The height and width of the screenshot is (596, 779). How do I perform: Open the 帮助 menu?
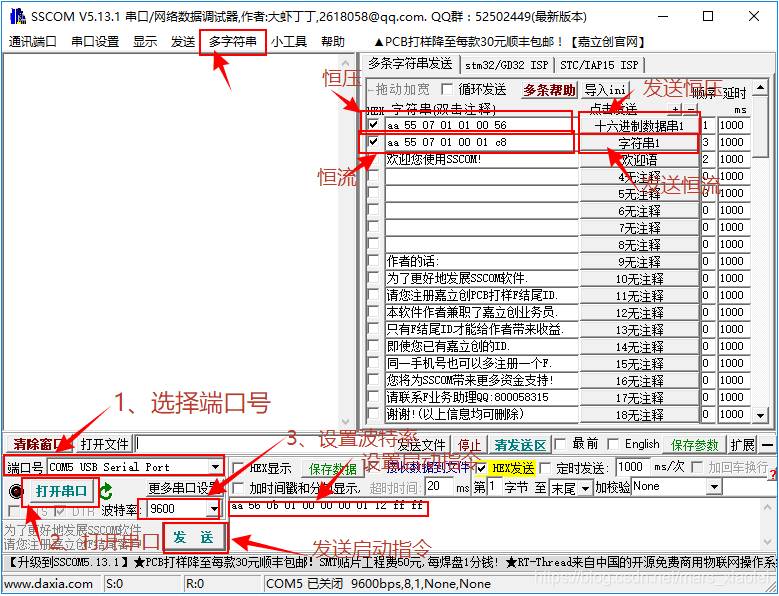(x=333, y=42)
